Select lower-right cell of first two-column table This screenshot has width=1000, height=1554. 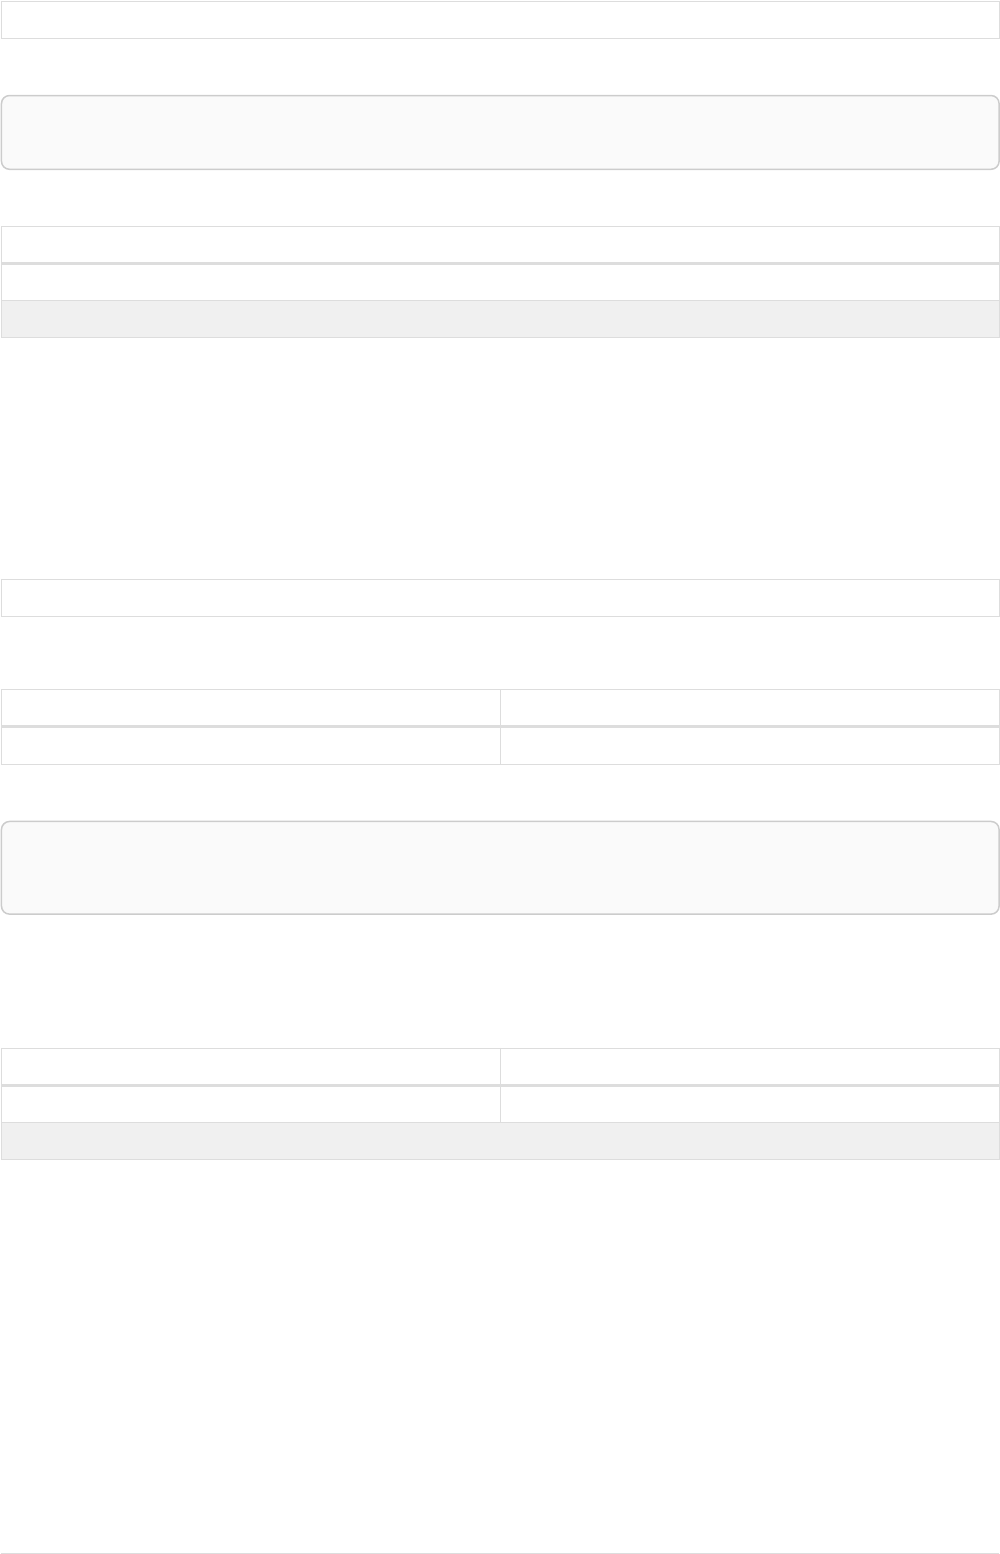[750, 746]
